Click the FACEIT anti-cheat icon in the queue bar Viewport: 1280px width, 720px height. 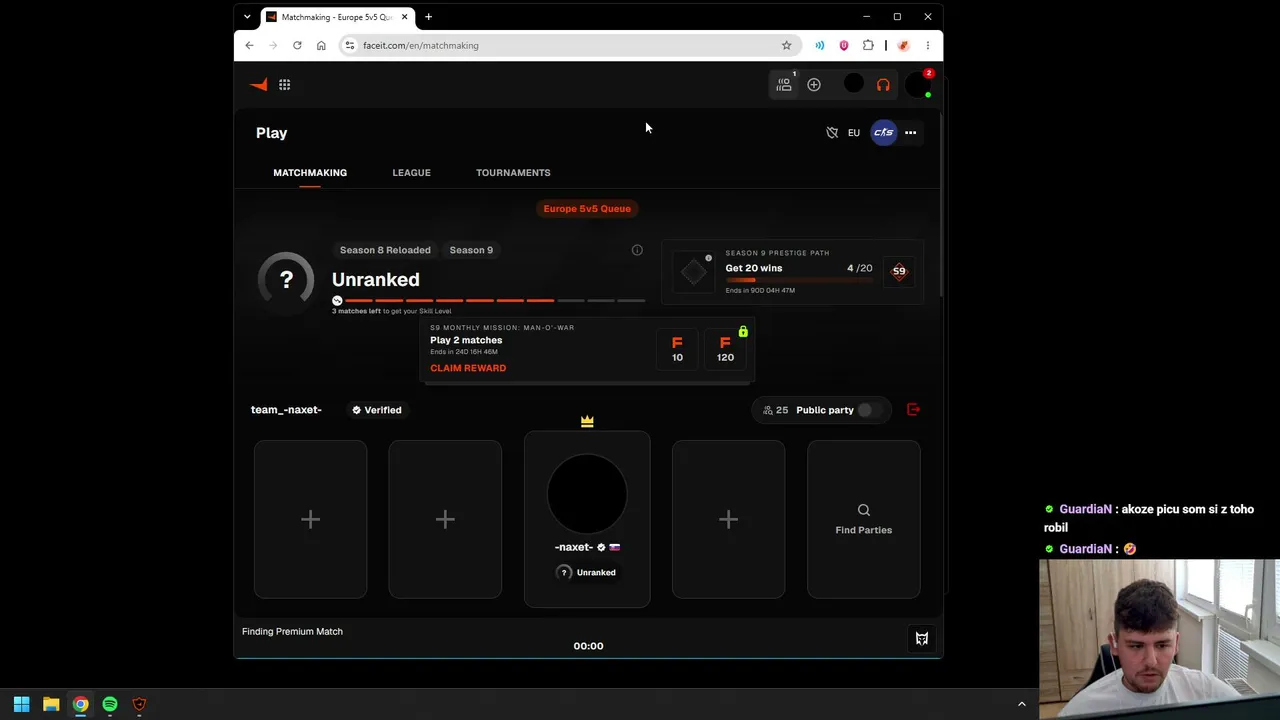pyautogui.click(x=922, y=639)
